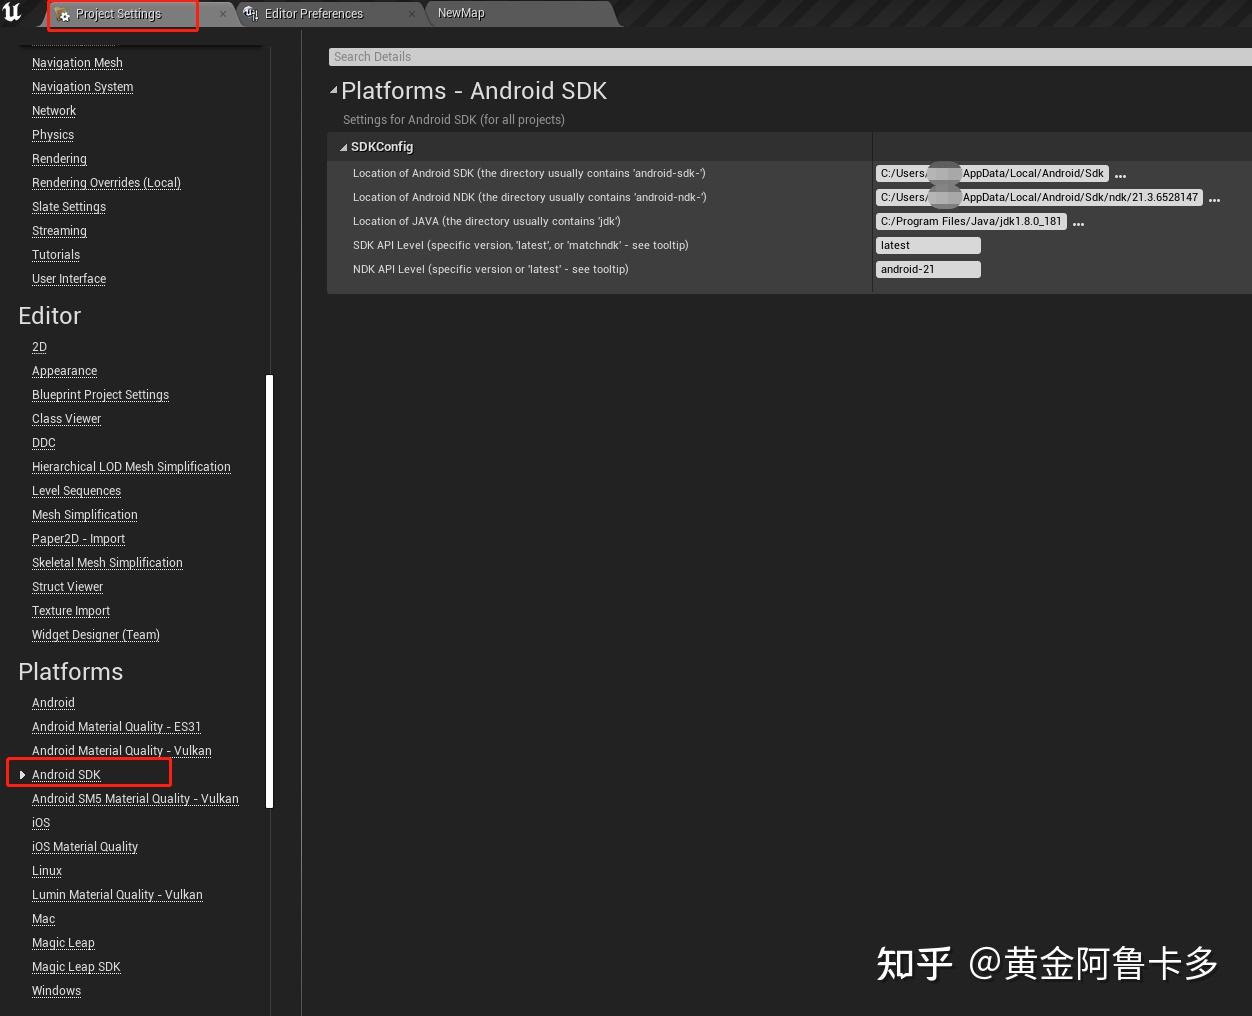Image resolution: width=1252 pixels, height=1016 pixels.
Task: Open the 2D editor settings
Action: (x=39, y=347)
